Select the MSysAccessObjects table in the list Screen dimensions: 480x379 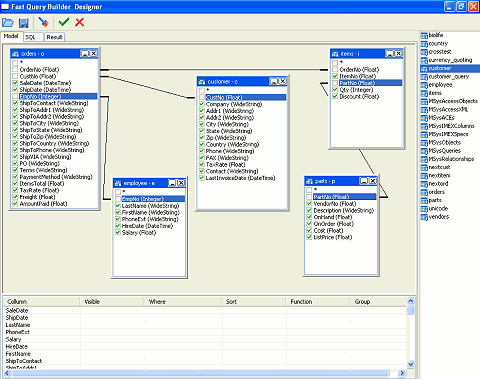(453, 101)
